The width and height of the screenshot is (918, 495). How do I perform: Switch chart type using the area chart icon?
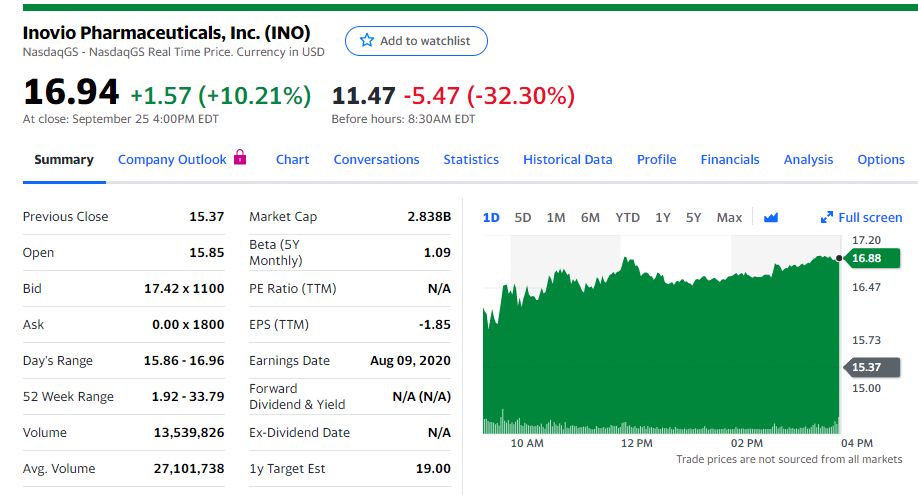coord(770,217)
